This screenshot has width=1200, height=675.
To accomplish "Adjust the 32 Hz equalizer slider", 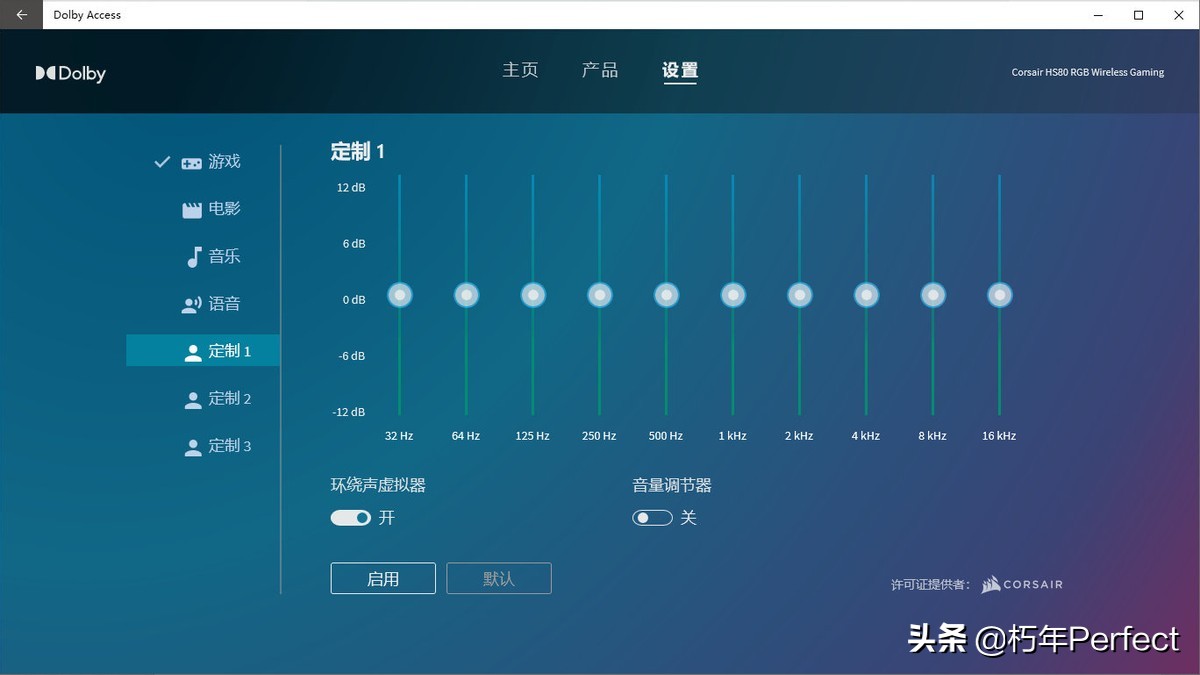I will [x=399, y=294].
